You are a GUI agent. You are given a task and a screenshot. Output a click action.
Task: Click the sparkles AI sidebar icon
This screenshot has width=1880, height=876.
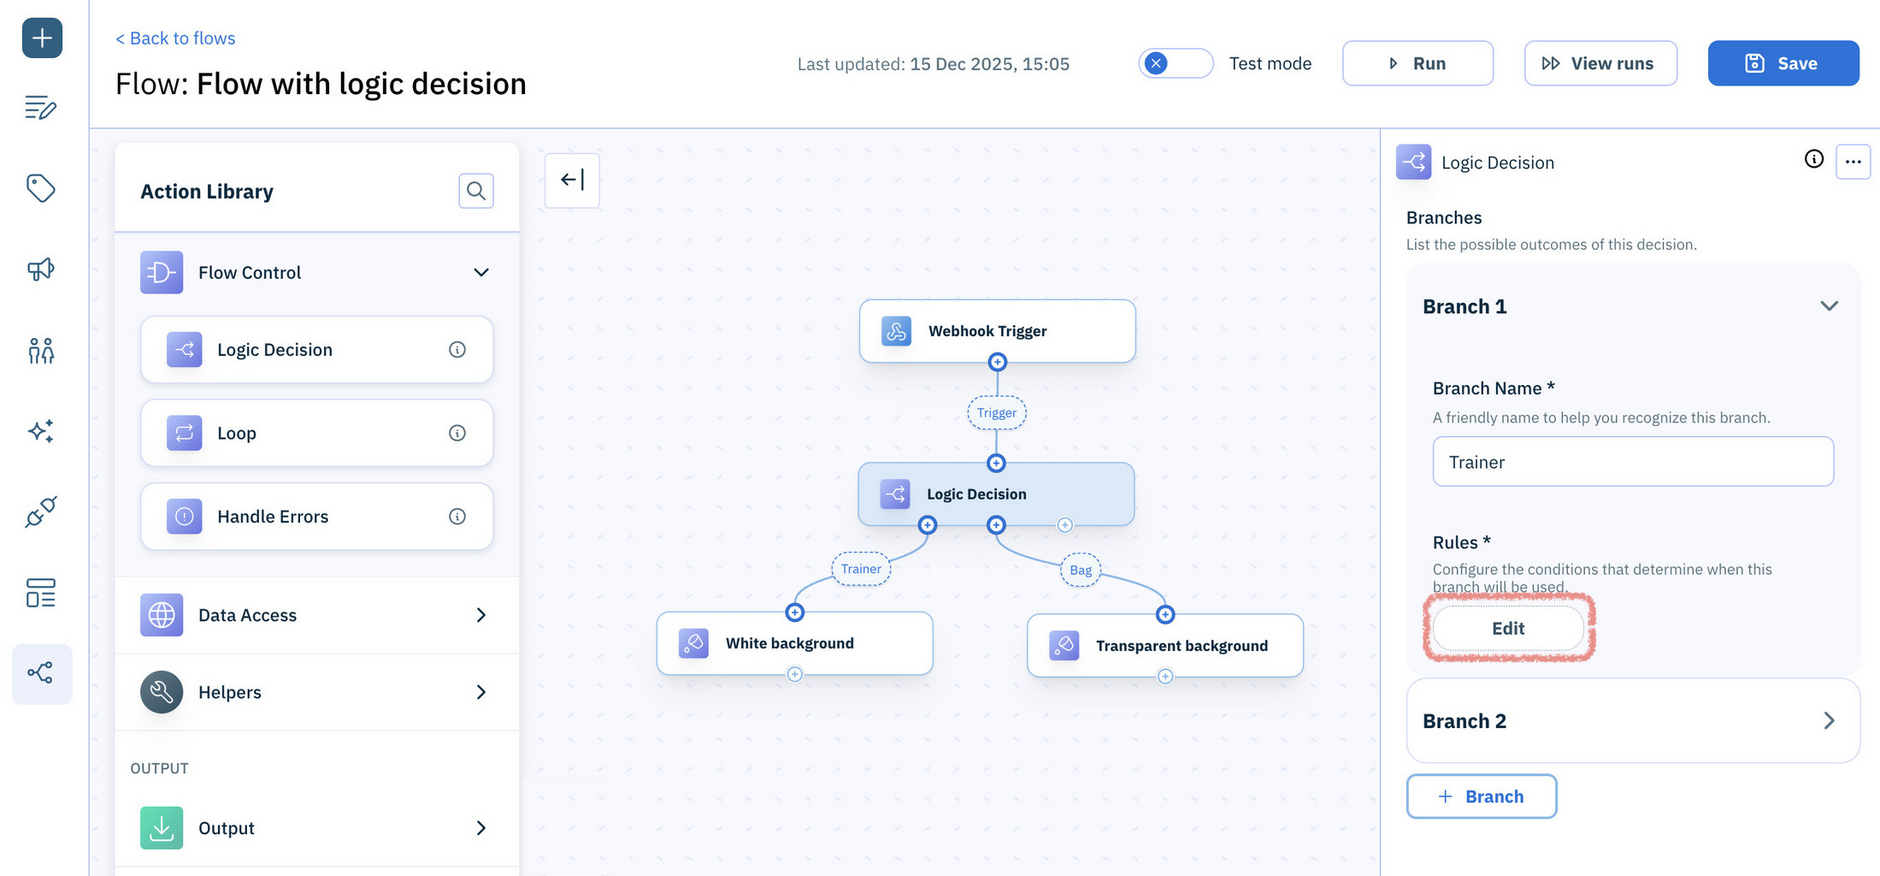tap(41, 431)
